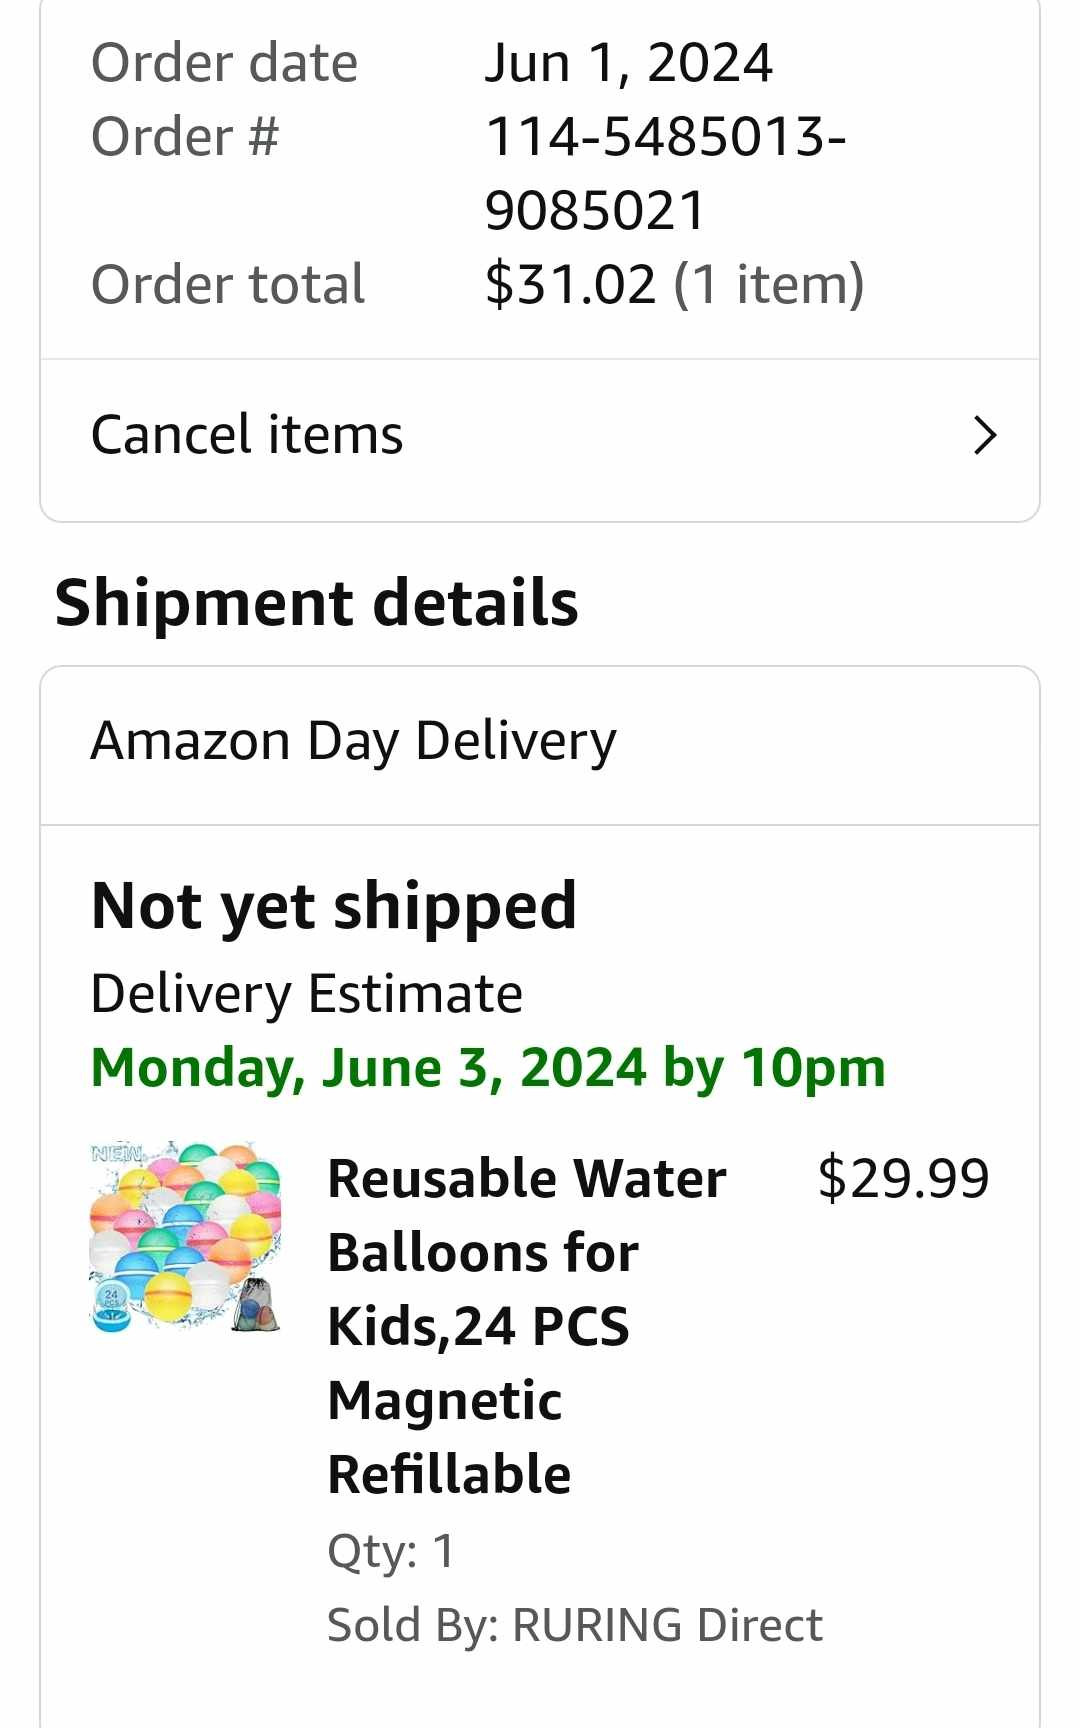Click the green Monday, June 3 delivery date
This screenshot has width=1080, height=1728.
[x=488, y=1068]
